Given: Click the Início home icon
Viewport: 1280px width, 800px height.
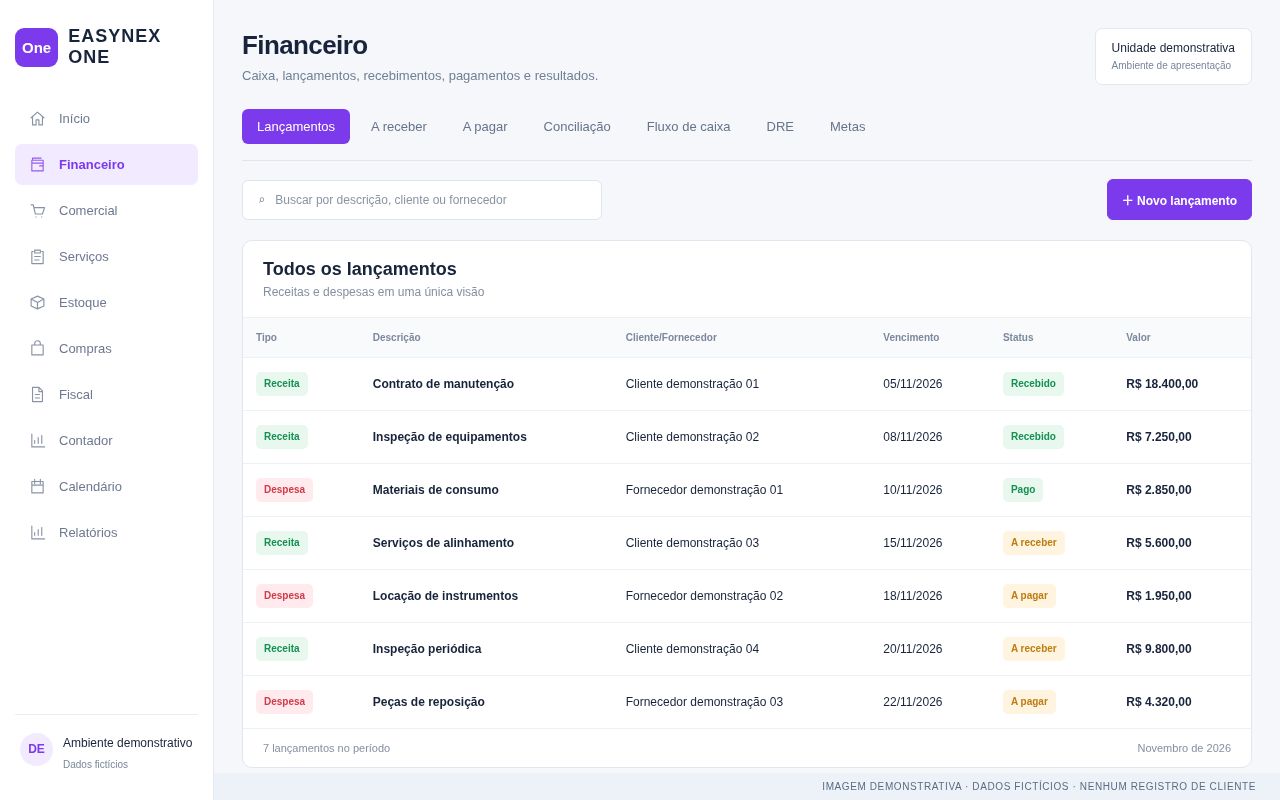Looking at the screenshot, I should click(x=37, y=118).
